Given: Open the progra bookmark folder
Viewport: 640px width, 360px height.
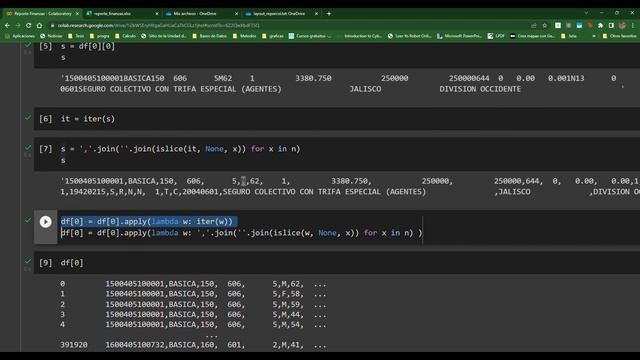Looking at the screenshot, I should pyautogui.click(x=100, y=36).
